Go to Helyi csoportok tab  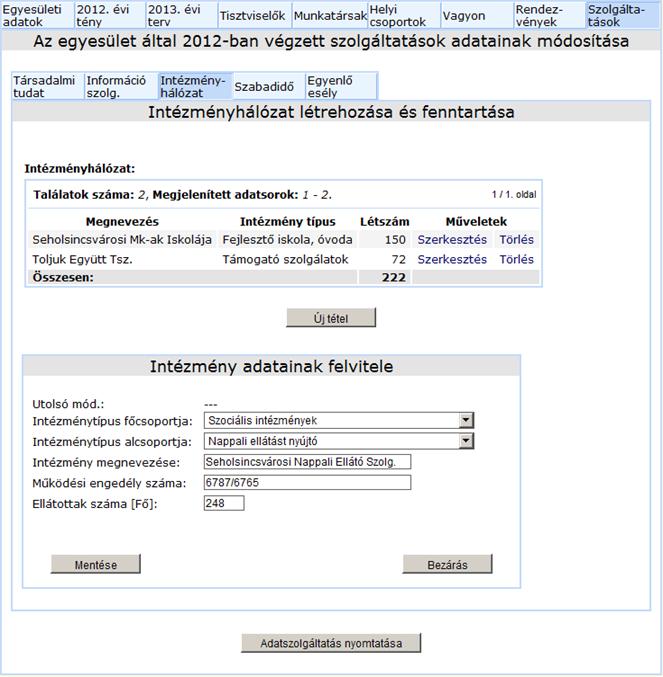[x=404, y=16]
